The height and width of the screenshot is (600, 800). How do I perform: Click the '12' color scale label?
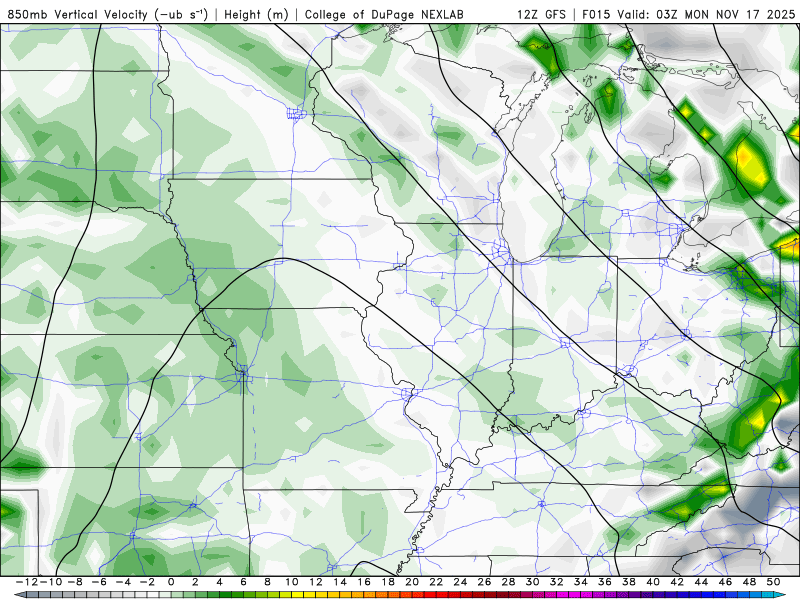point(316,582)
